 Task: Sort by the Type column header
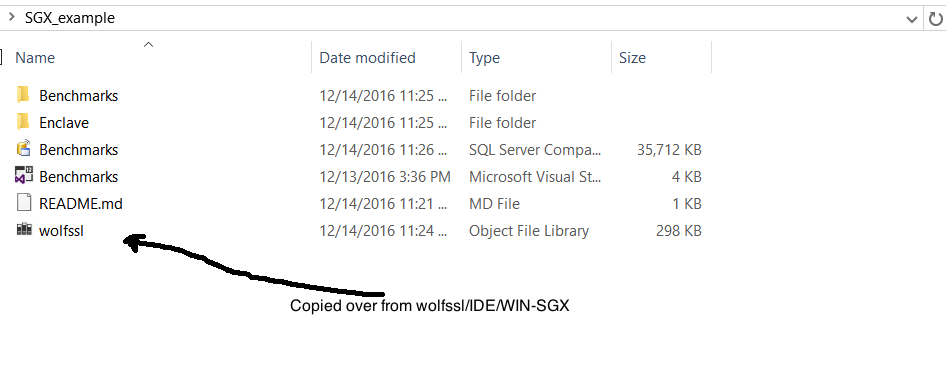(x=484, y=58)
